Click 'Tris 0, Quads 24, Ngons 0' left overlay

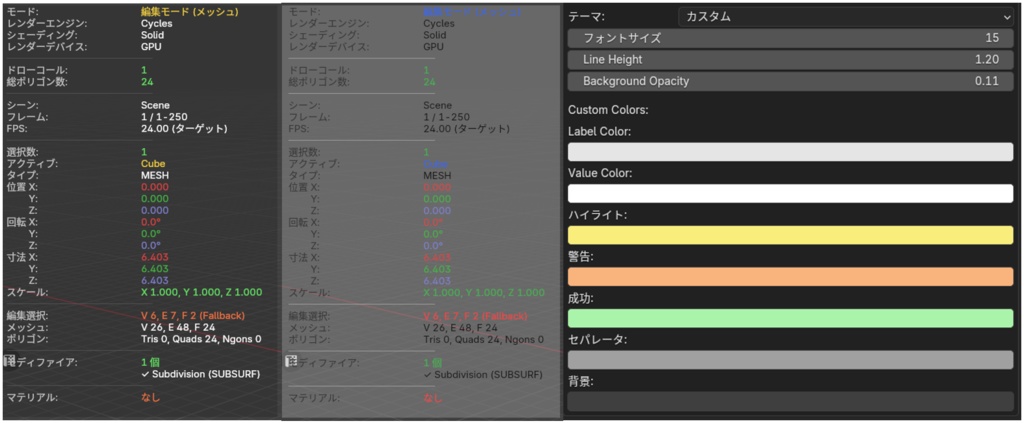(x=201, y=339)
